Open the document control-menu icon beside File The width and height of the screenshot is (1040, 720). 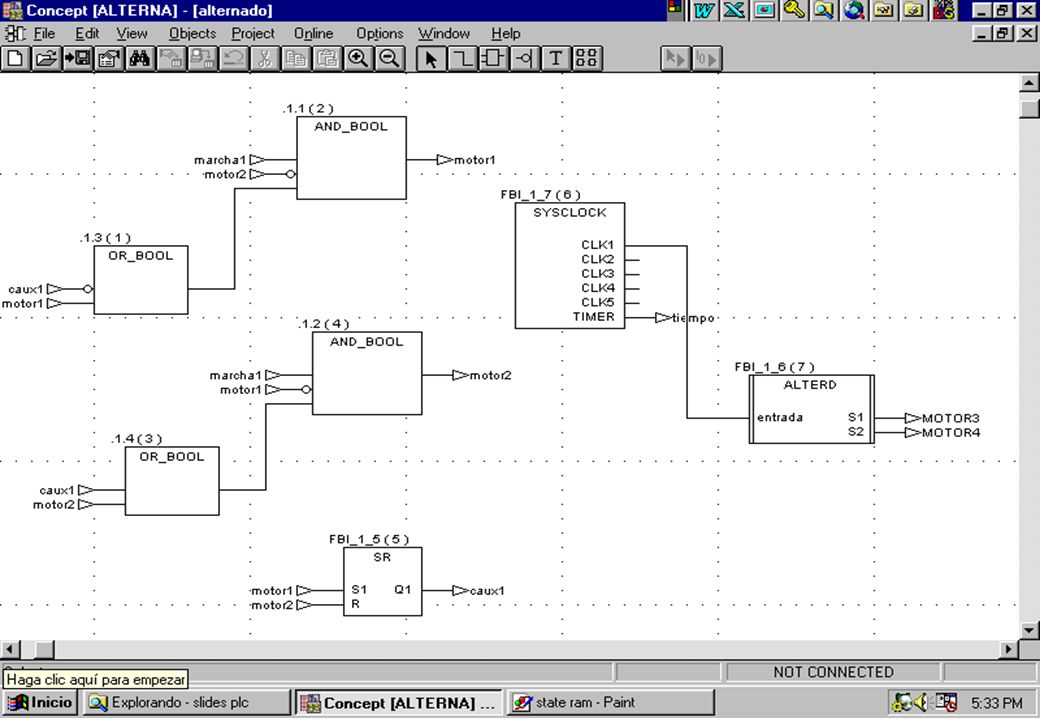tap(15, 33)
